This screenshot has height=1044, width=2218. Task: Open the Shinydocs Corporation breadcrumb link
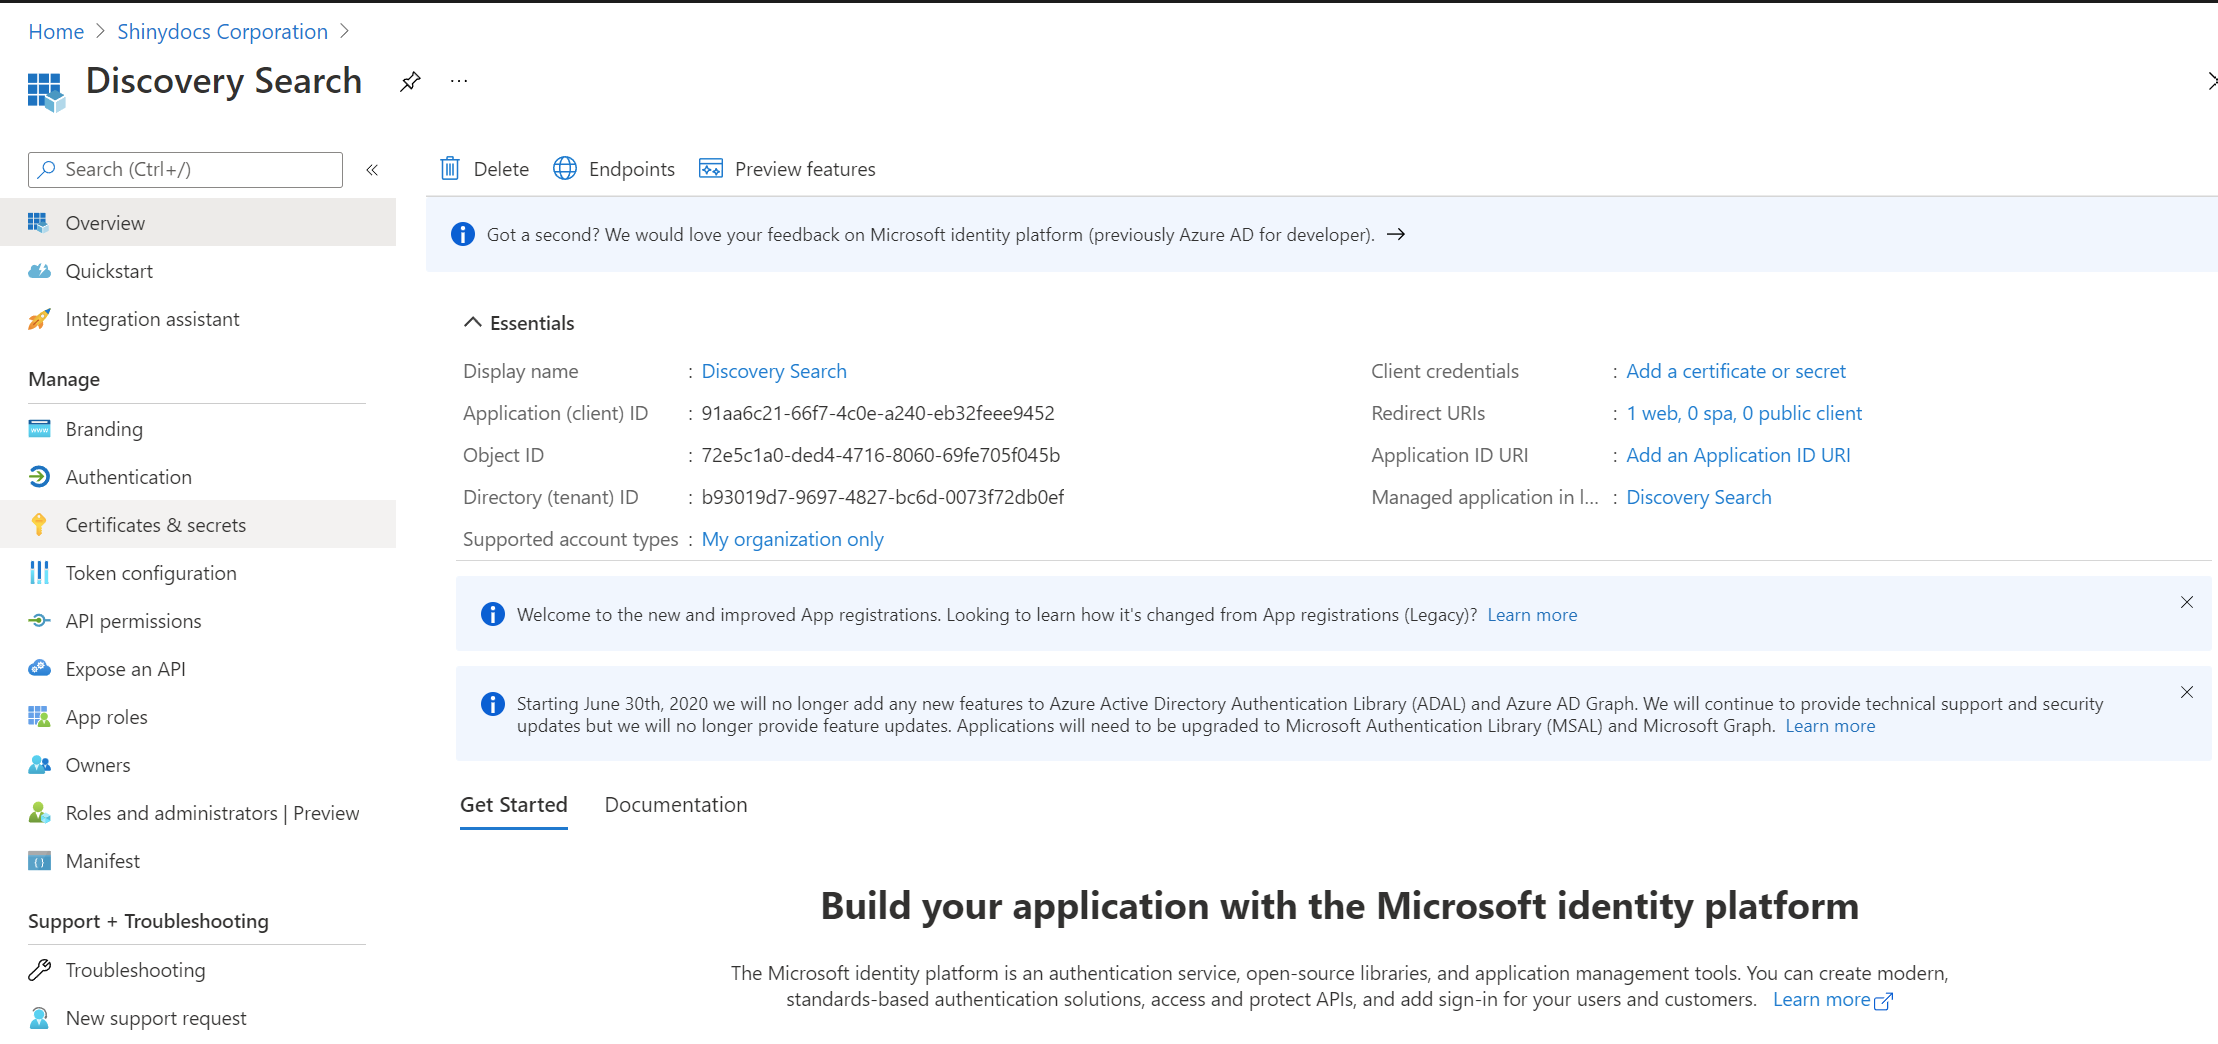click(222, 32)
